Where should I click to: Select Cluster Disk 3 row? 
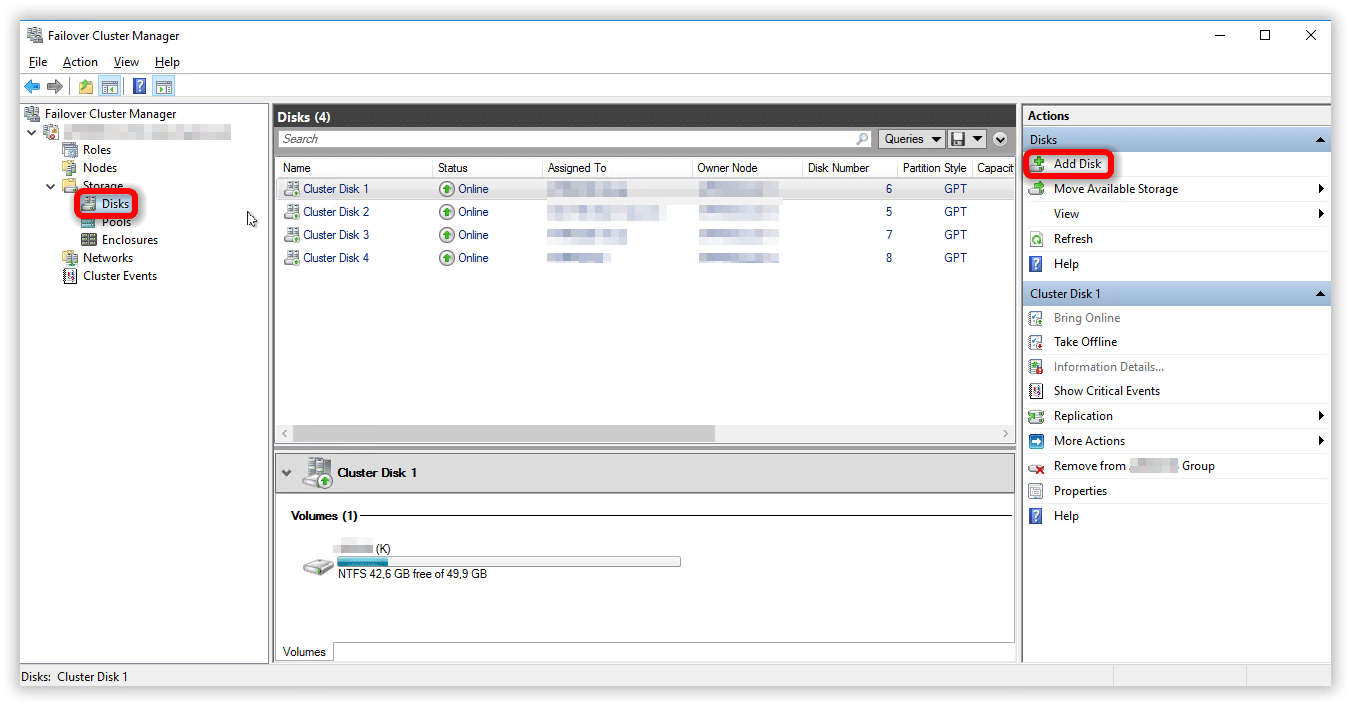pyautogui.click(x=336, y=235)
